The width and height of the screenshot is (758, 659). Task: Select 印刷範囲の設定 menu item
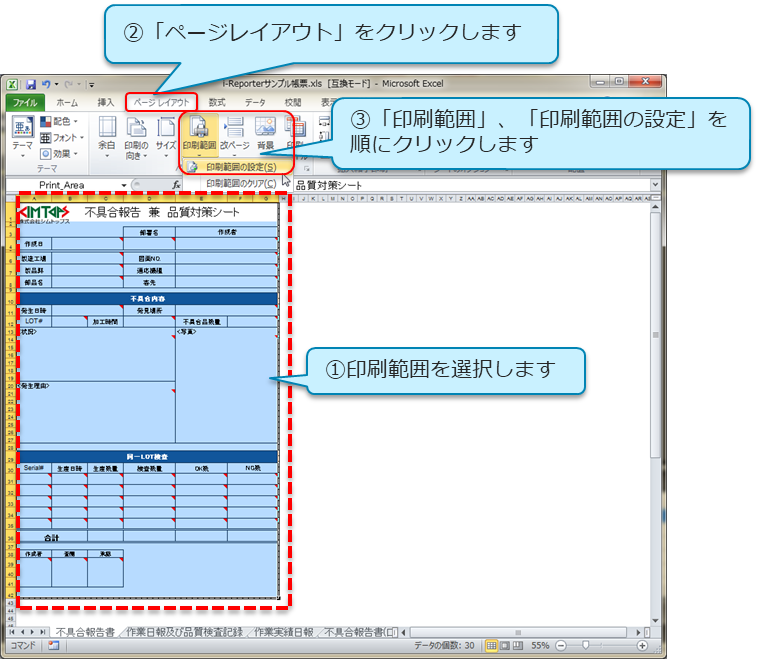click(x=241, y=167)
